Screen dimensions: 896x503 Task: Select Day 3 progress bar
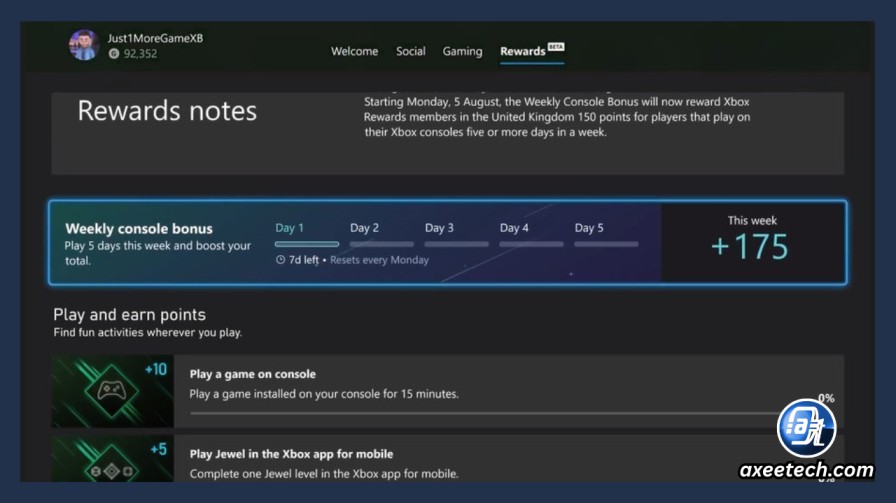pos(457,244)
